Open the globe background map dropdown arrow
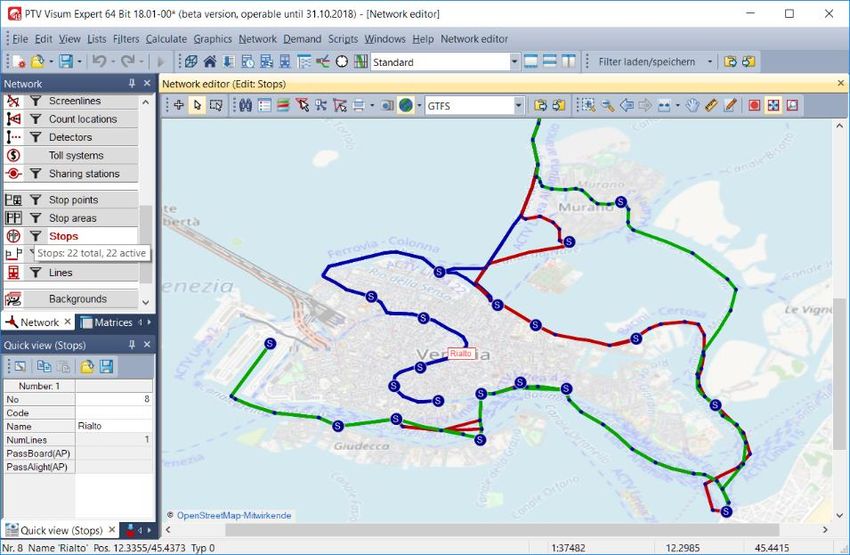850x555 pixels. (x=419, y=105)
